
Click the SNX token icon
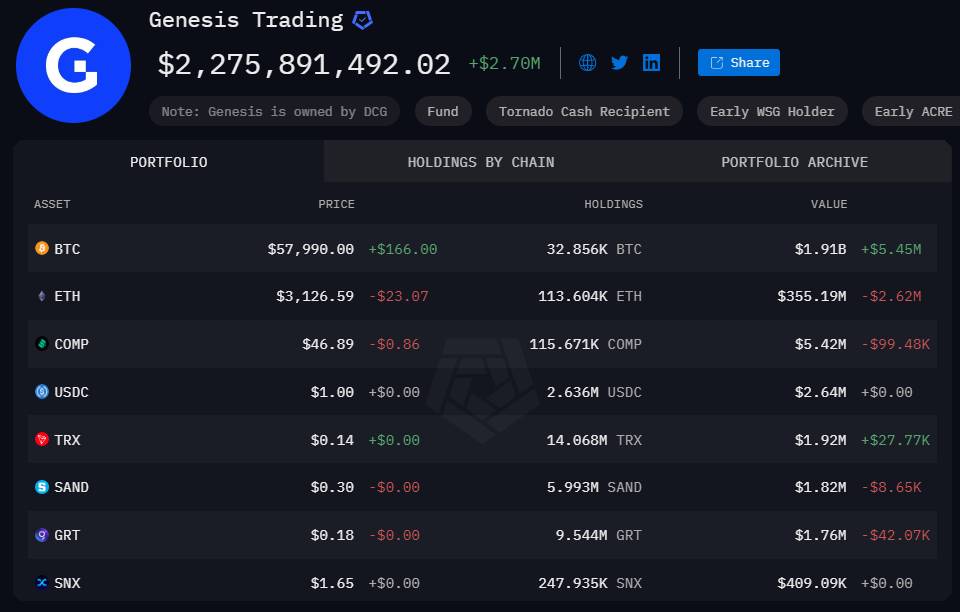[x=42, y=582]
